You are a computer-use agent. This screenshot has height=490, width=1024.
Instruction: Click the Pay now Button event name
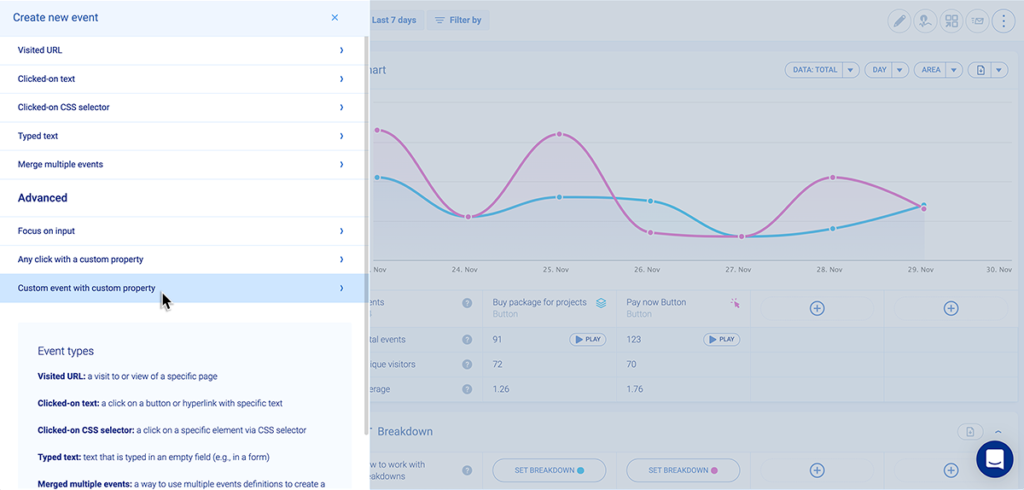(654, 302)
